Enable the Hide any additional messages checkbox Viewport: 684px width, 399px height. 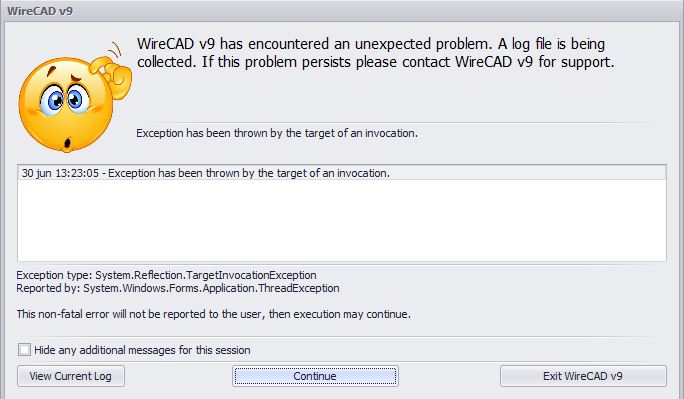pyautogui.click(x=24, y=350)
